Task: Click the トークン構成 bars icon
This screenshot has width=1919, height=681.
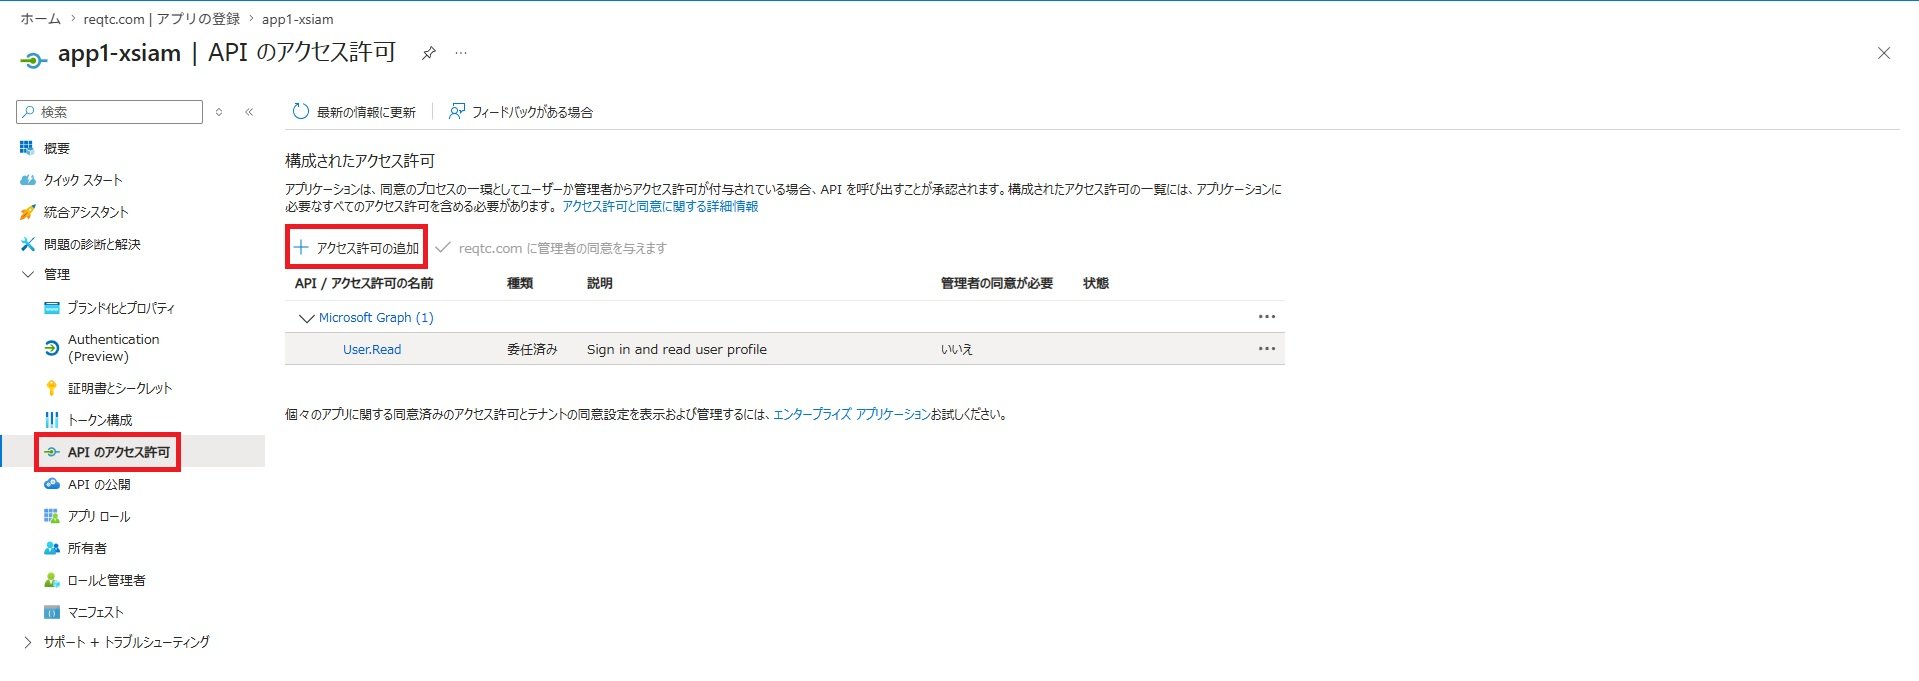Action: click(52, 420)
